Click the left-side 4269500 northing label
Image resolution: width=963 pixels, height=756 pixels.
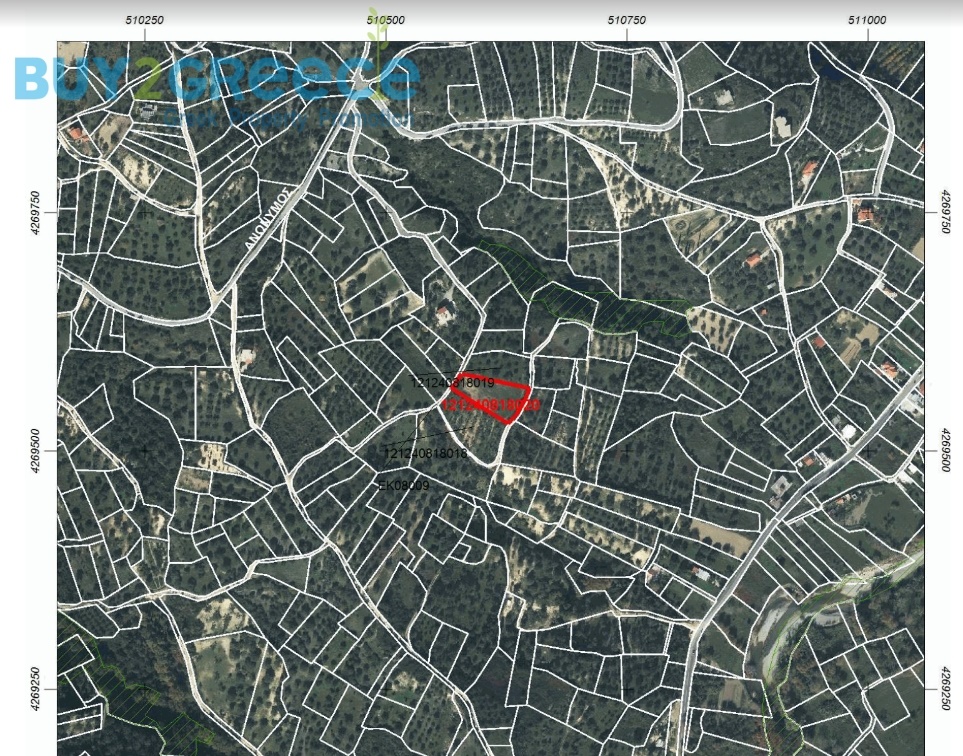(36, 451)
